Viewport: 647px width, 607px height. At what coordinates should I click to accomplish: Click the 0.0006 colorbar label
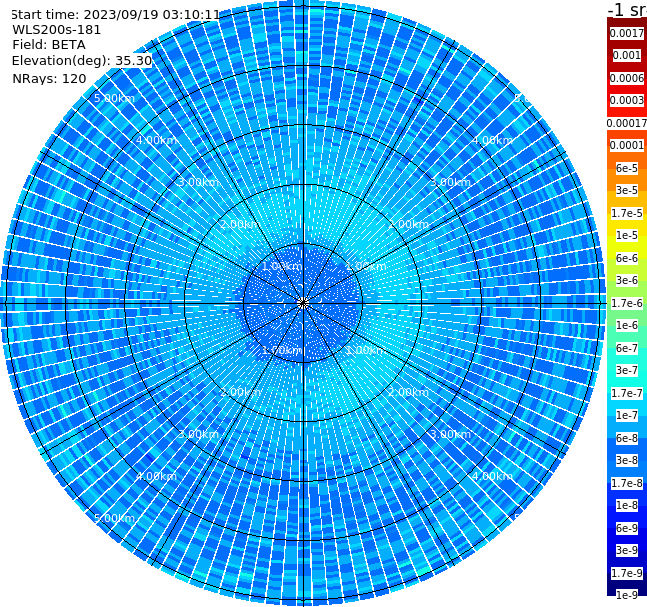pos(627,78)
